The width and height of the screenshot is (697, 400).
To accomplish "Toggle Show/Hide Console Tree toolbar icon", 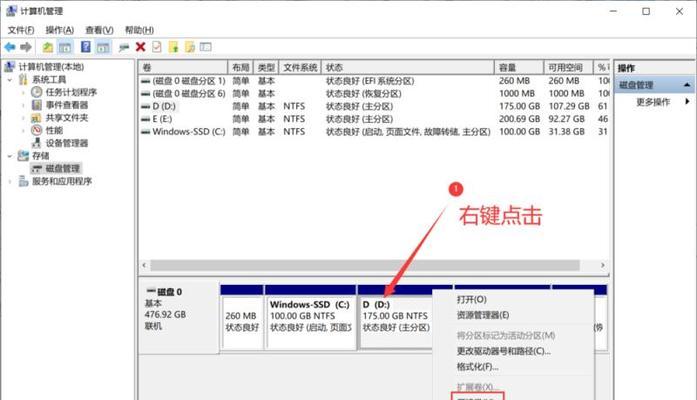I will 65,47.
